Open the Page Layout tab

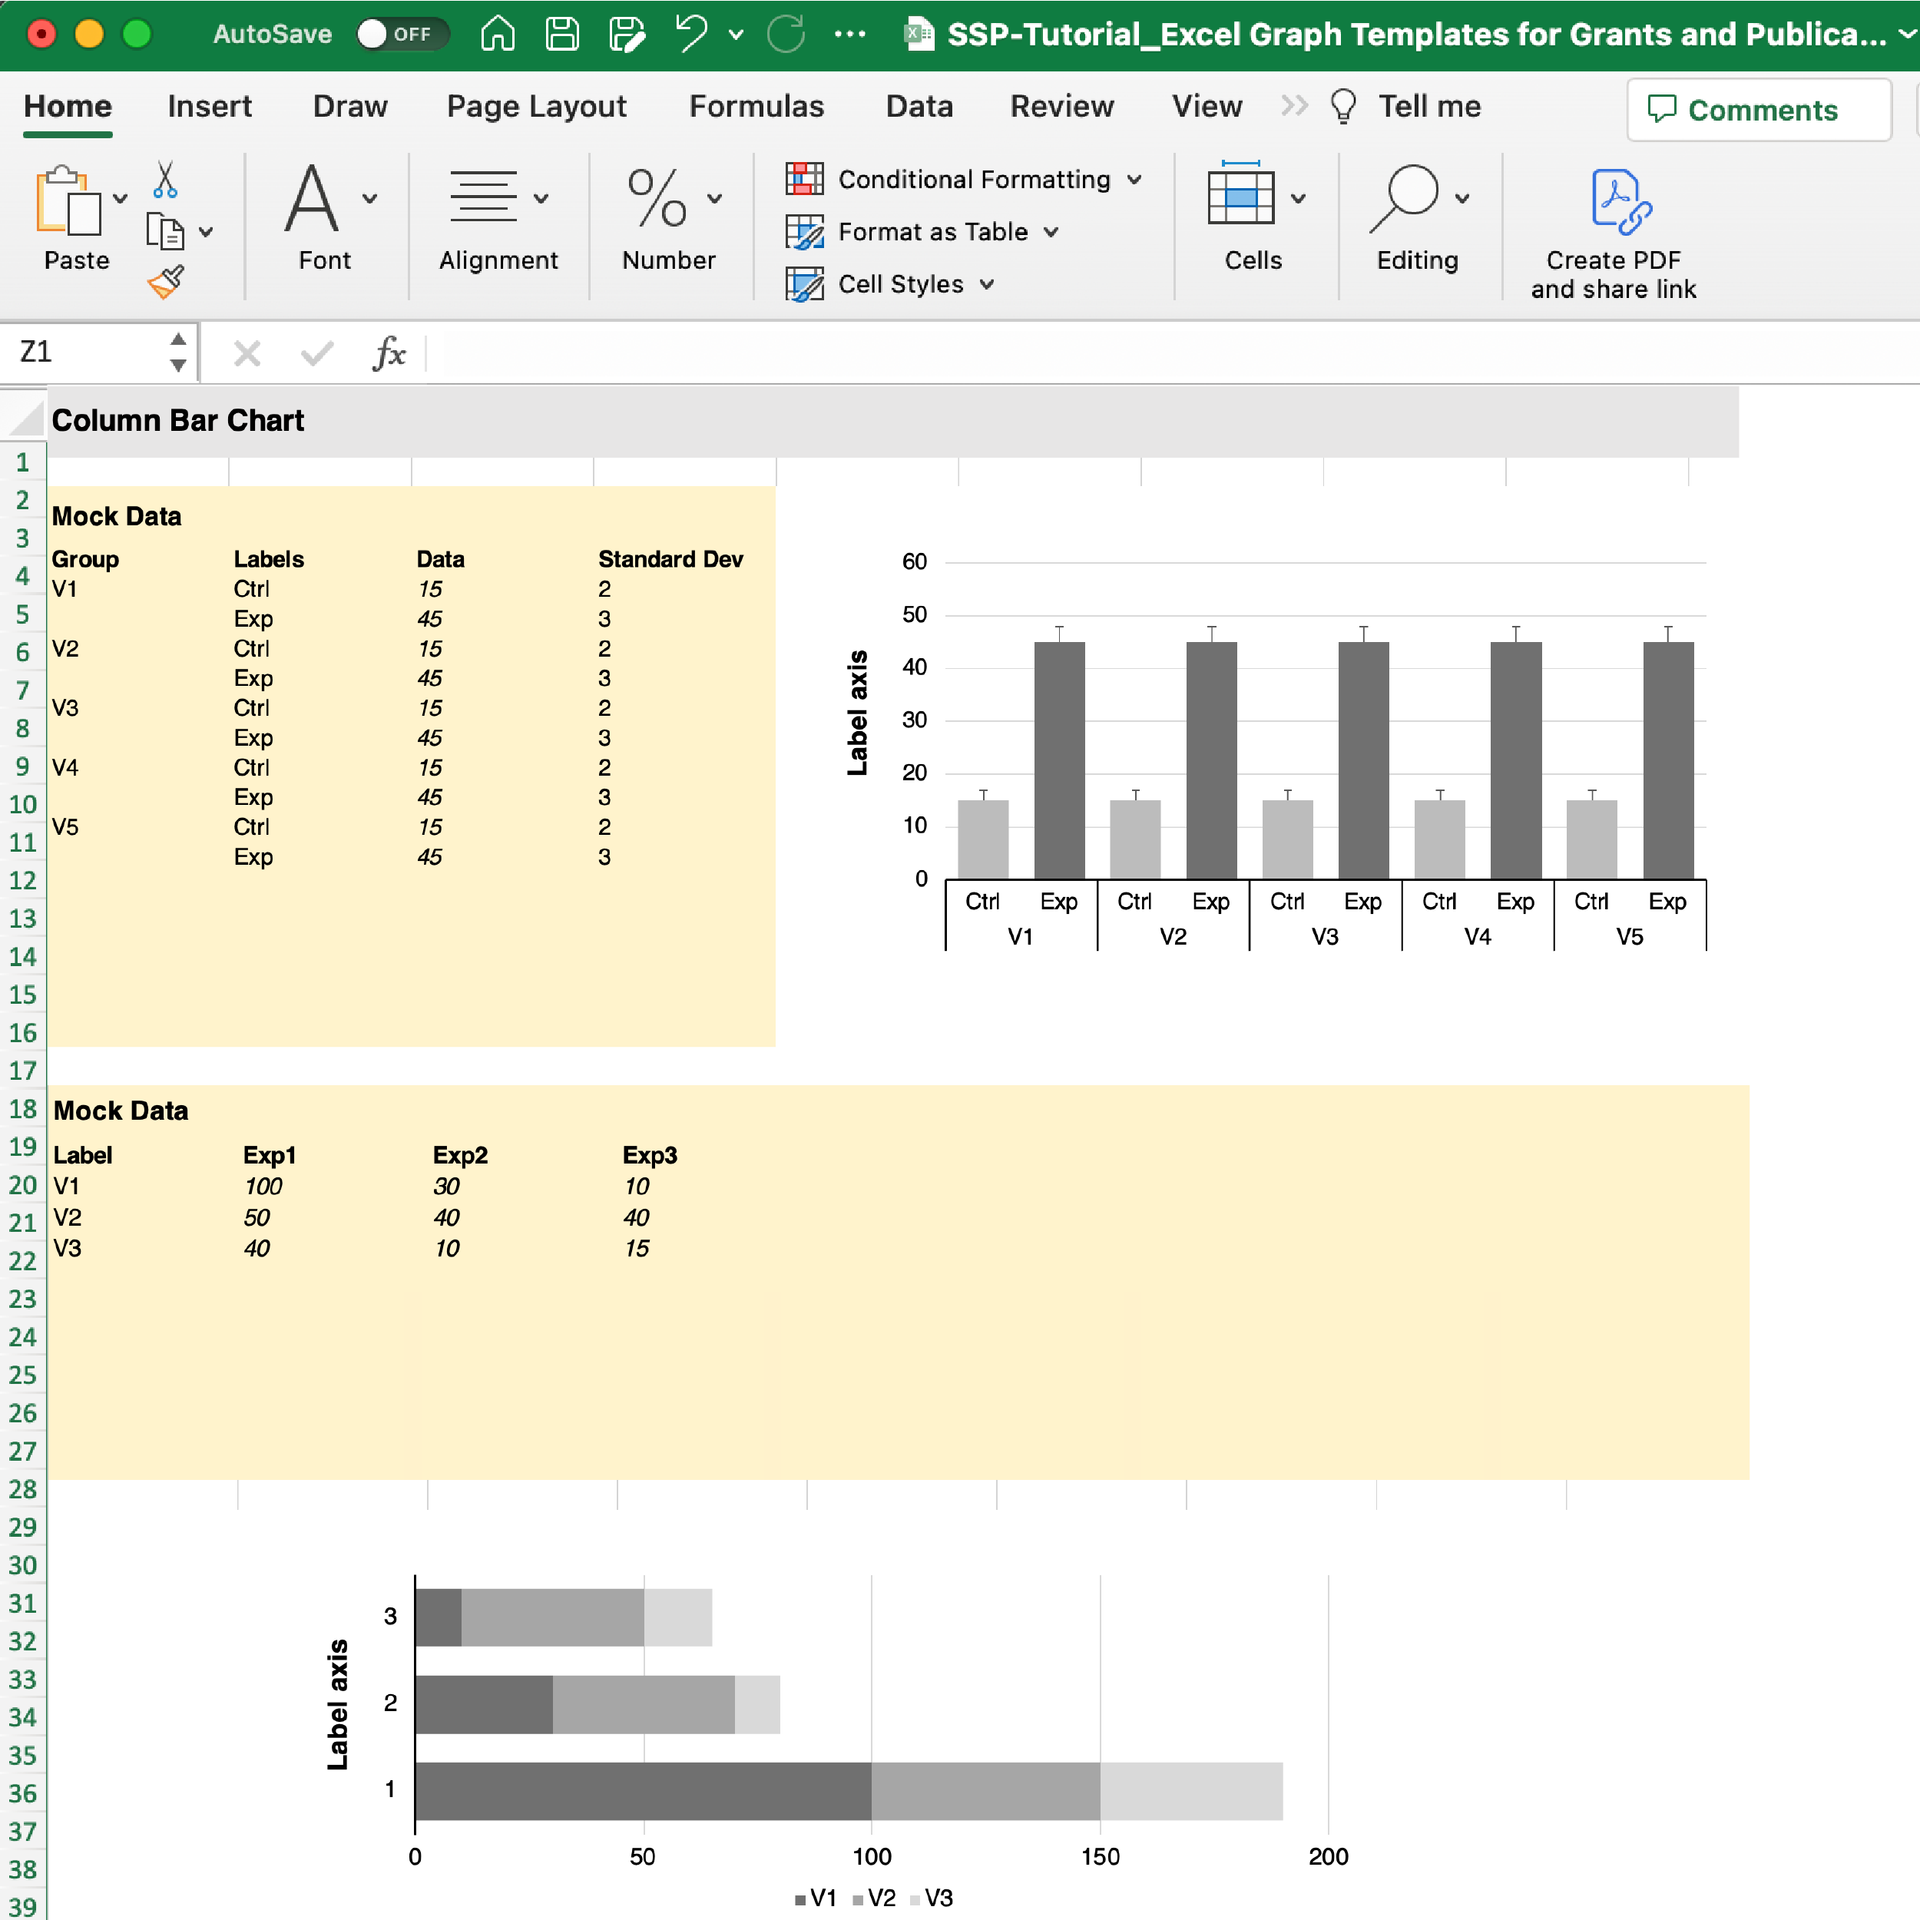coord(536,106)
